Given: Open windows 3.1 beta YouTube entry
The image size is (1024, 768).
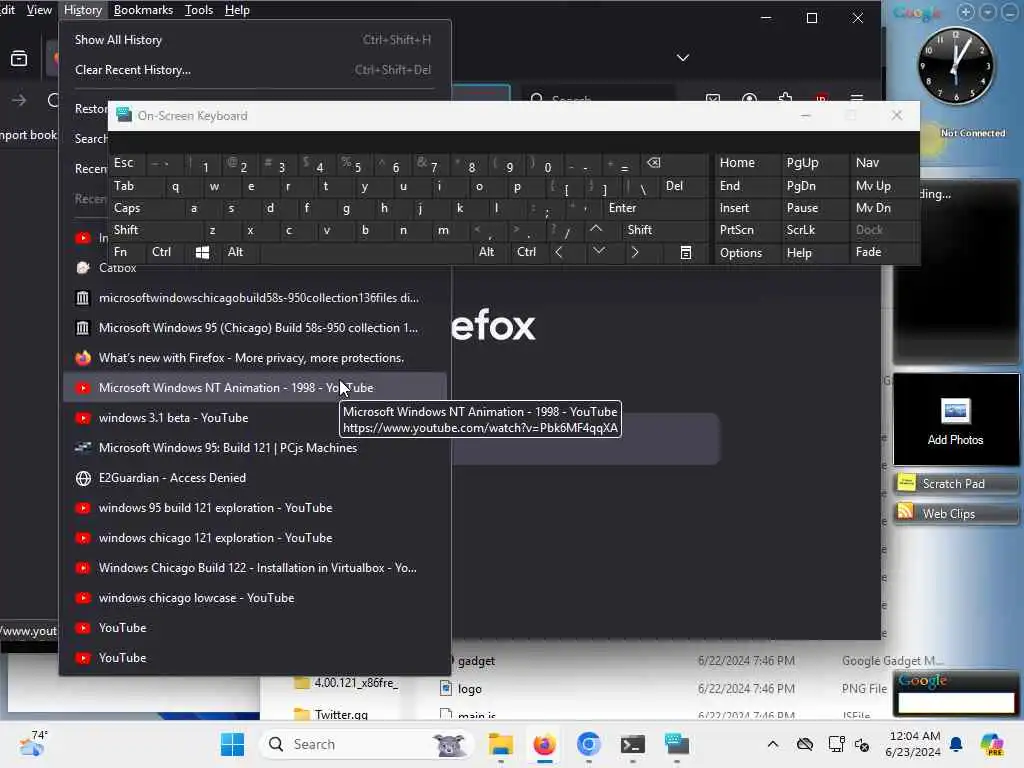Looking at the screenshot, I should [x=255, y=418].
